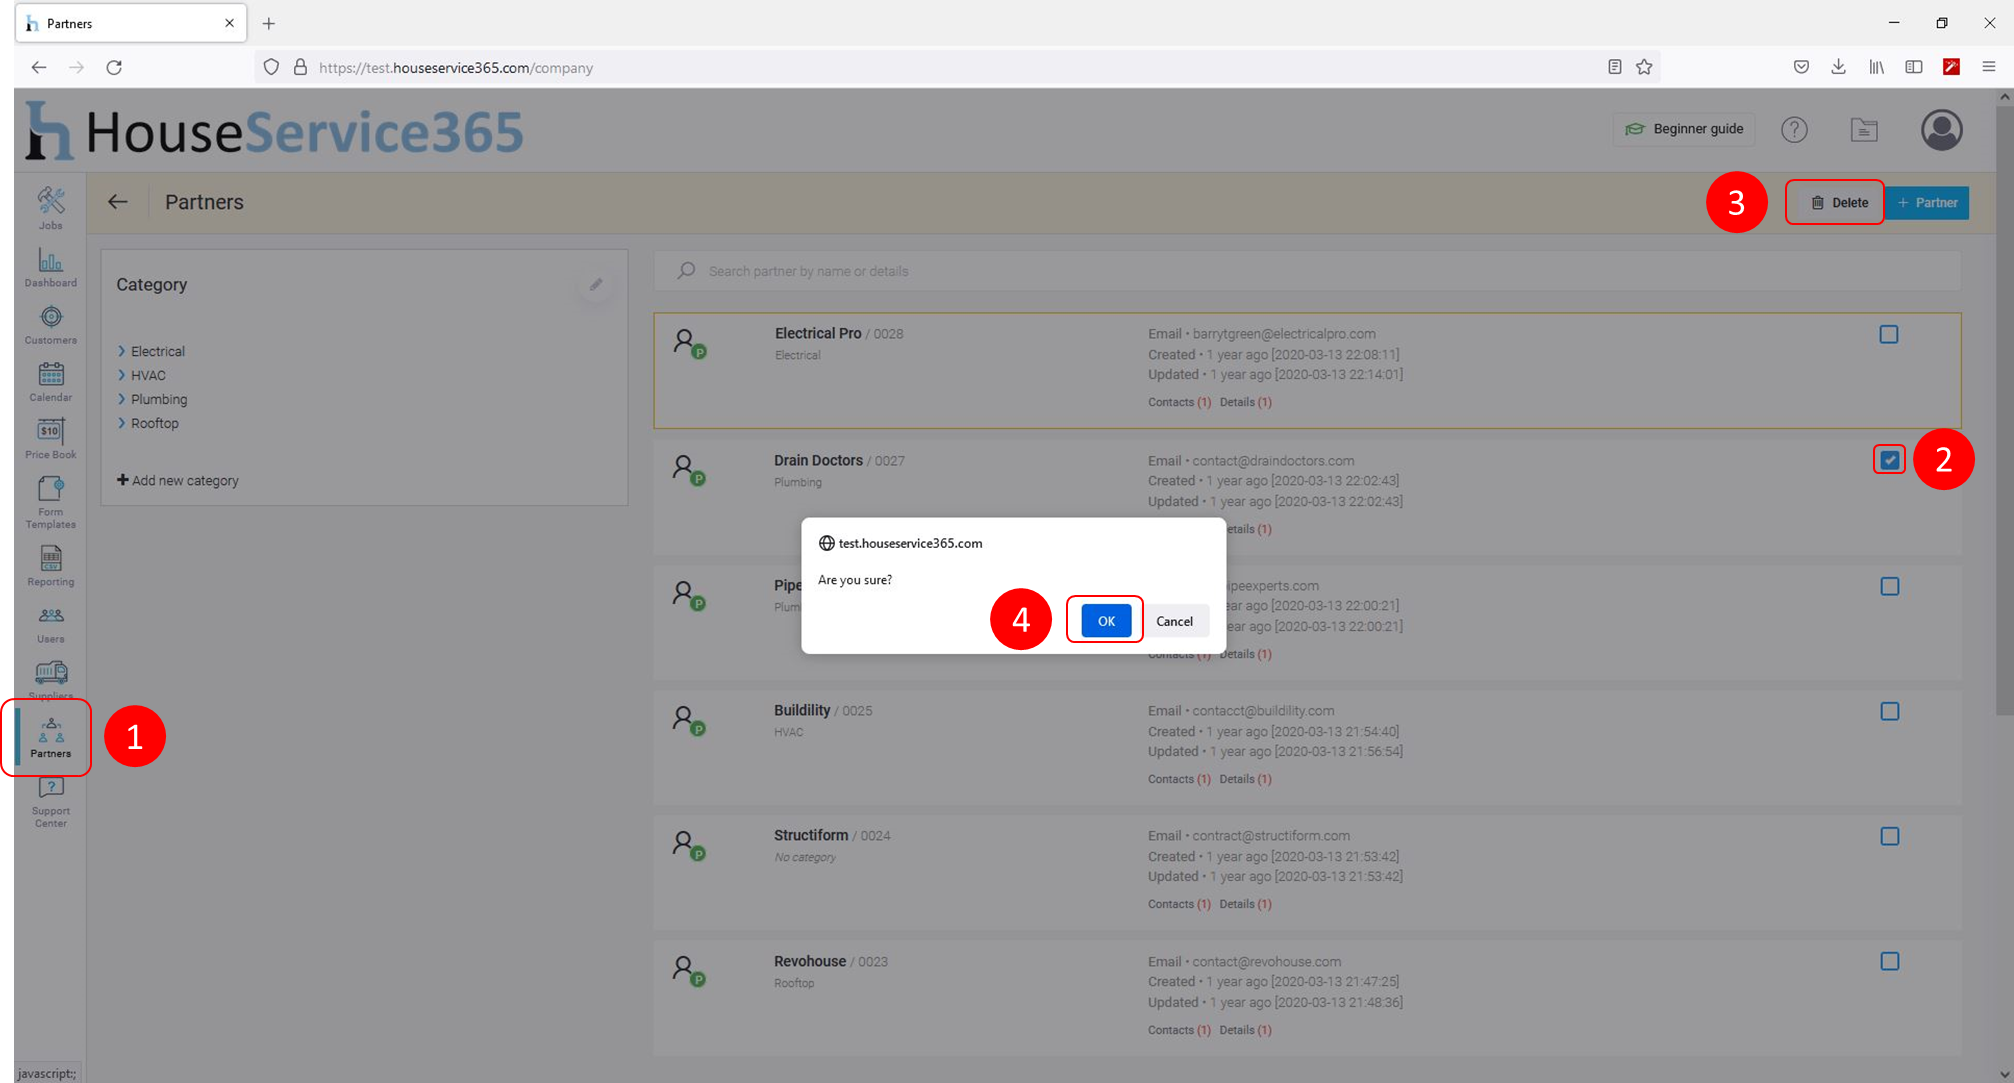This screenshot has height=1083, width=2014.
Task: Confirm deletion with OK
Action: [1106, 621]
